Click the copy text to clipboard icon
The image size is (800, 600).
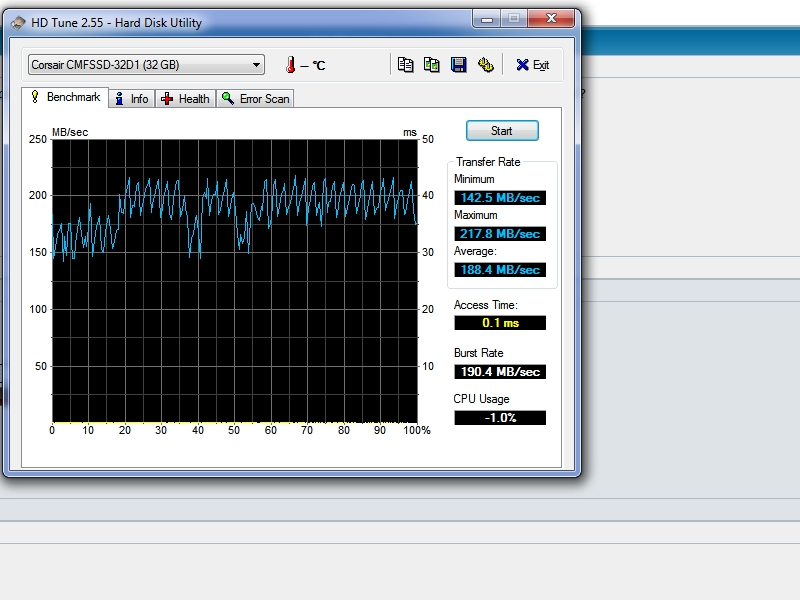pos(405,65)
